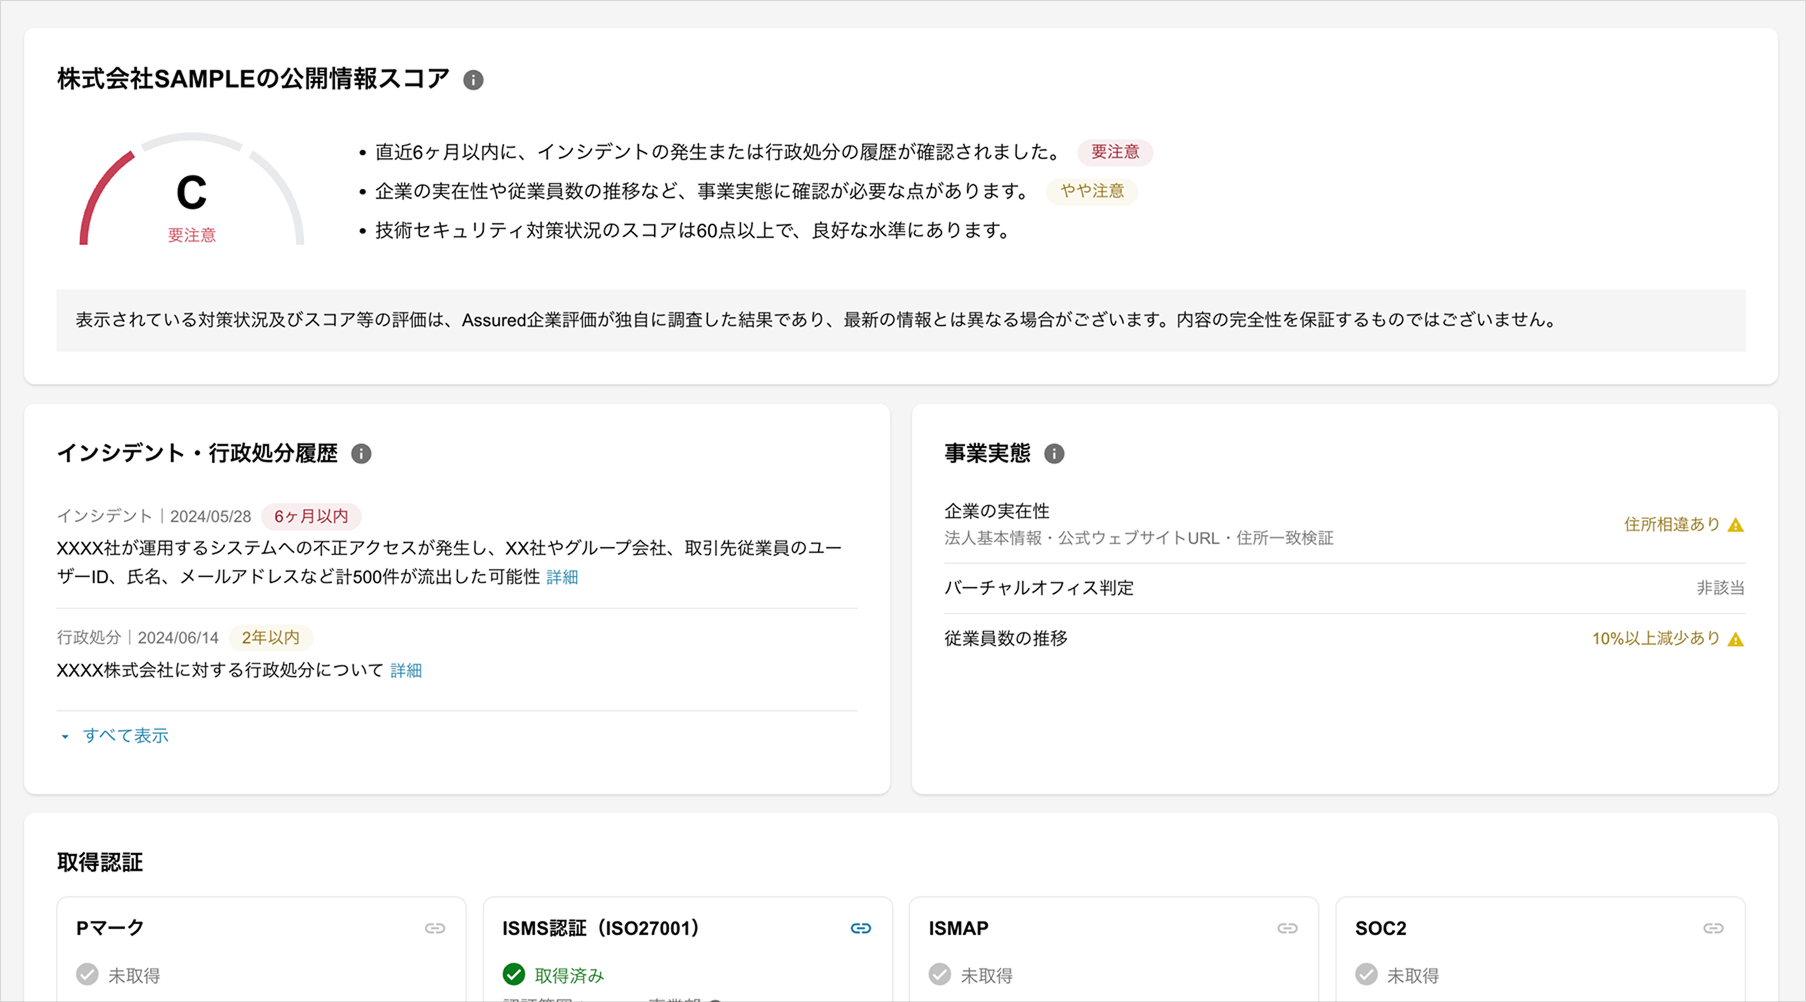This screenshot has height=1002, width=1806.
Task: Click ISMS認証（ISO27001） card title
Action: 602,928
